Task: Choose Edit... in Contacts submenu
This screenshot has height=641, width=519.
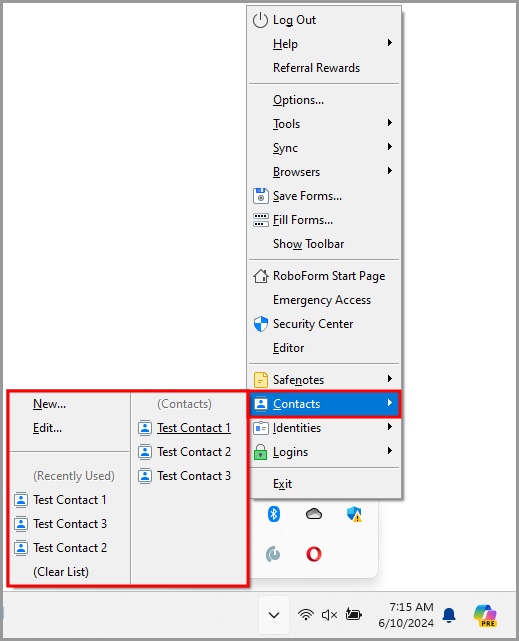Action: click(47, 428)
